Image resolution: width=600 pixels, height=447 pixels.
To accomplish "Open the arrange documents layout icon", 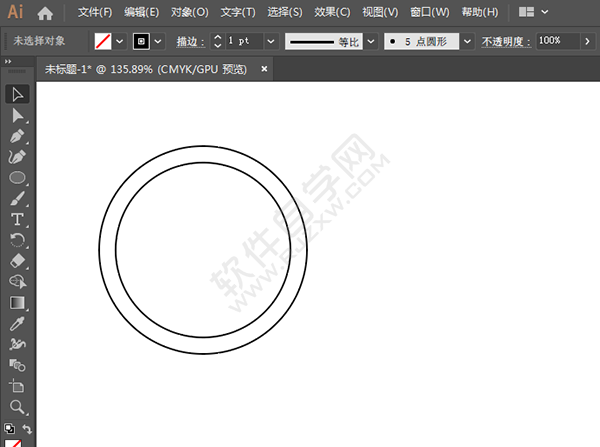I will [x=526, y=12].
